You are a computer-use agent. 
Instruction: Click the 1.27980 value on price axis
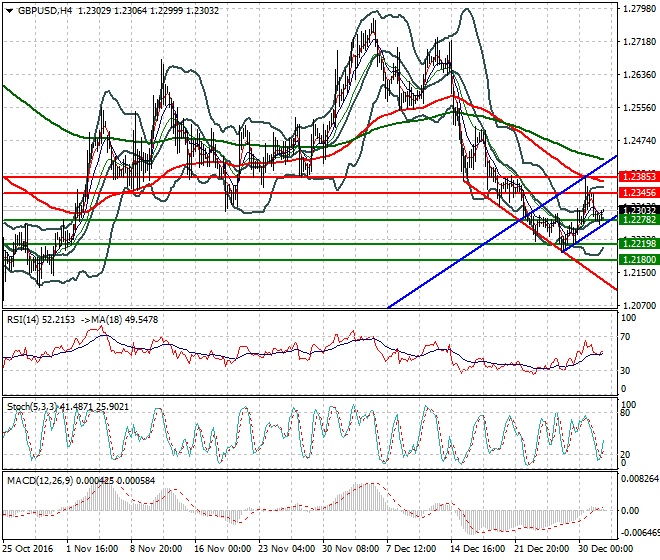point(638,9)
